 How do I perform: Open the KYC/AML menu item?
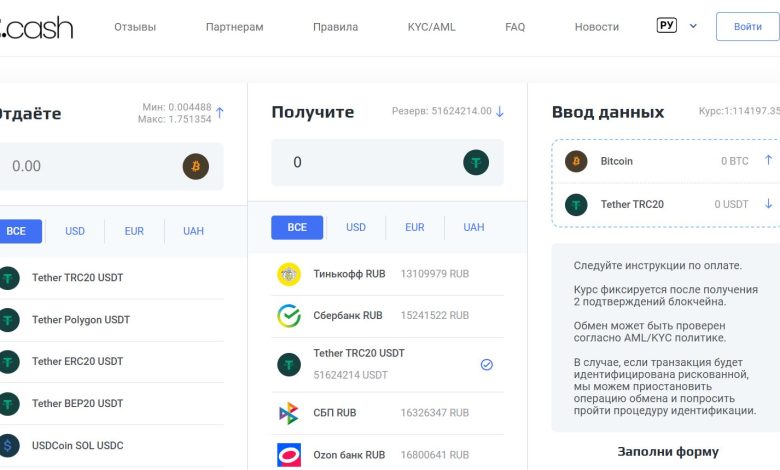click(431, 27)
